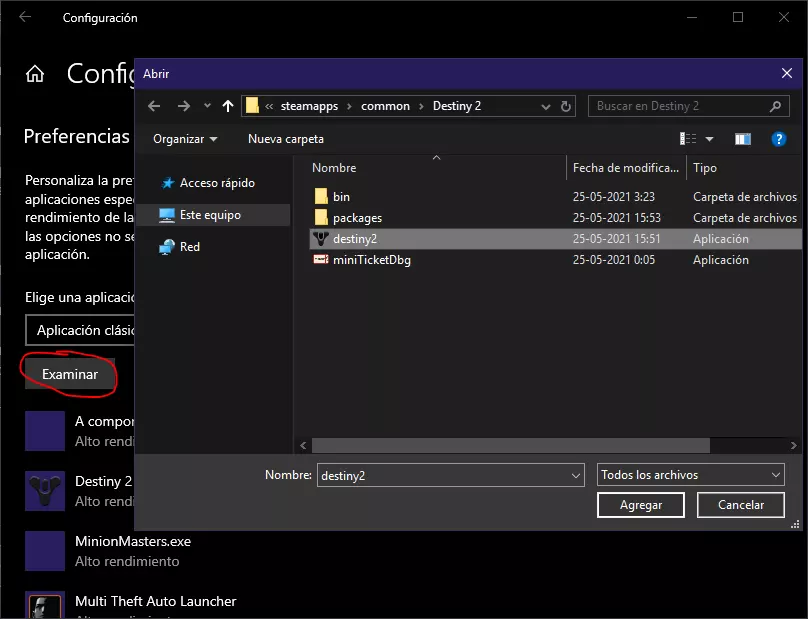
Task: Select the A compon... app entry
Action: [x=79, y=431]
